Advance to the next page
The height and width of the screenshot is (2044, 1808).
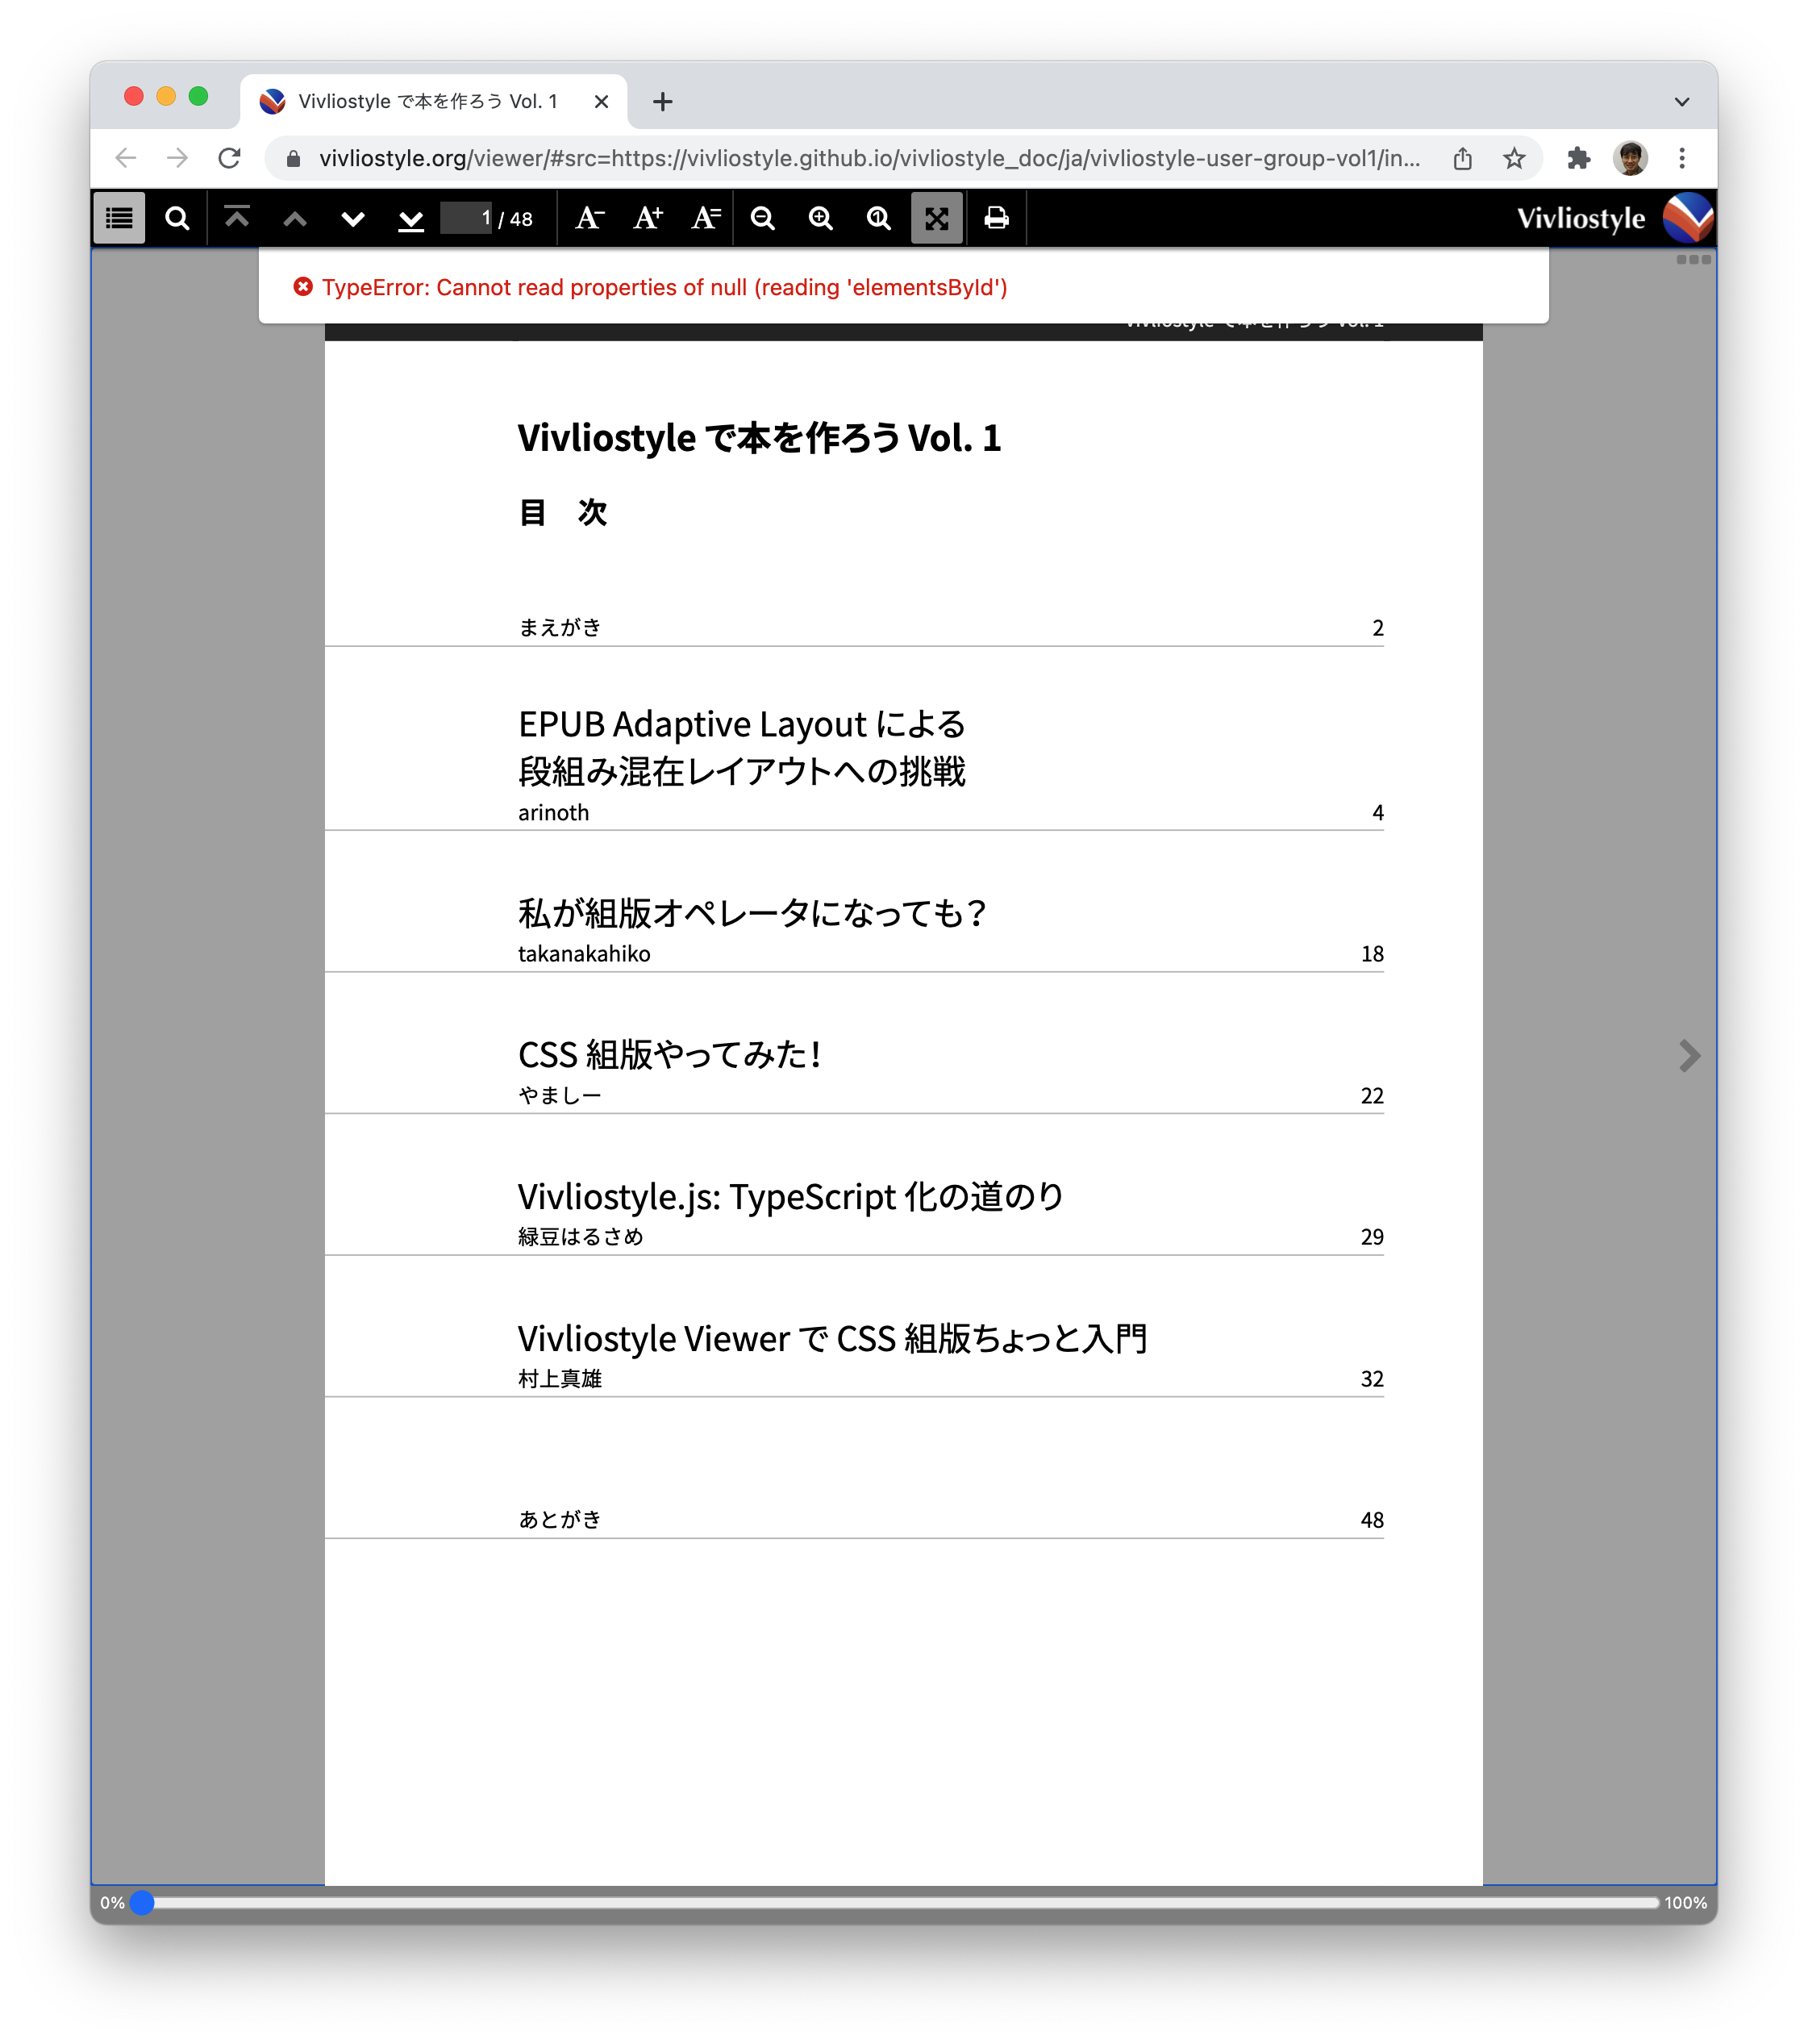pos(352,218)
